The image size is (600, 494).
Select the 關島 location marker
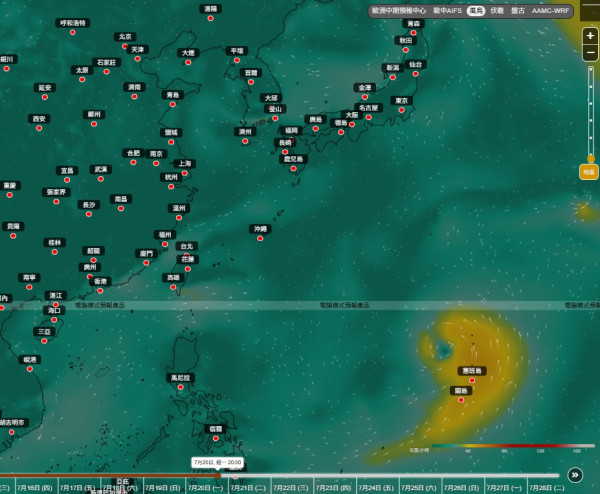(461, 400)
